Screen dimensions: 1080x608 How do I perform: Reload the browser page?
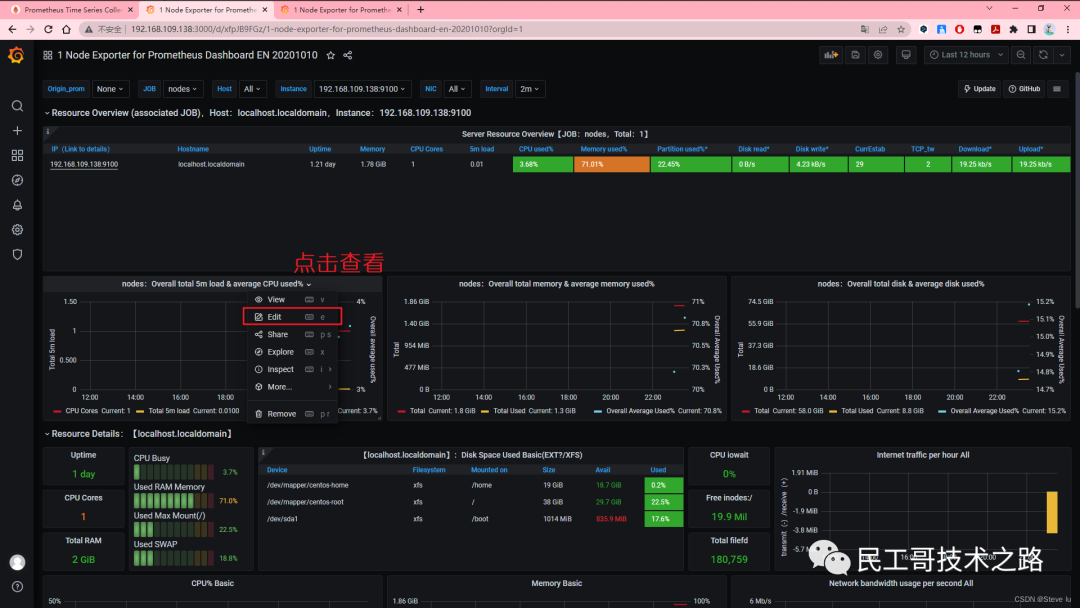[x=48, y=30]
